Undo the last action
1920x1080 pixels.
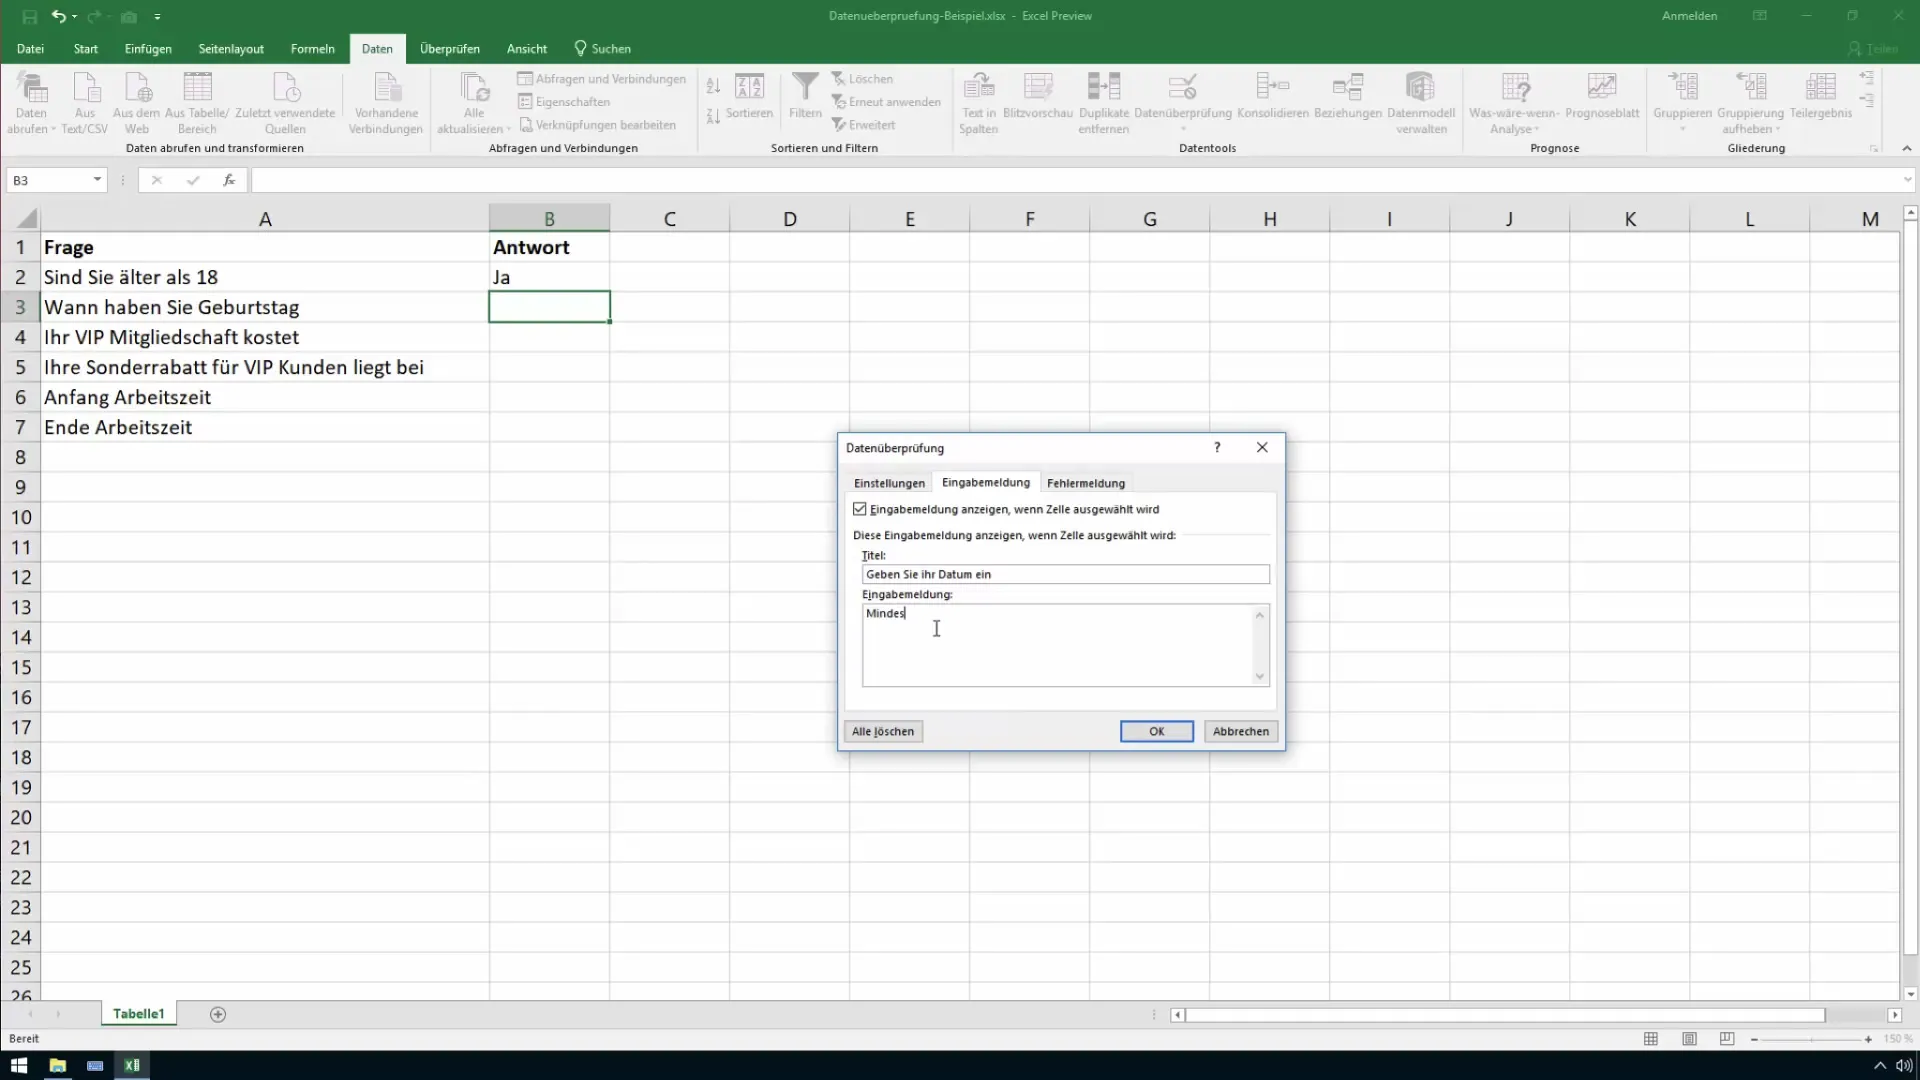tap(58, 16)
